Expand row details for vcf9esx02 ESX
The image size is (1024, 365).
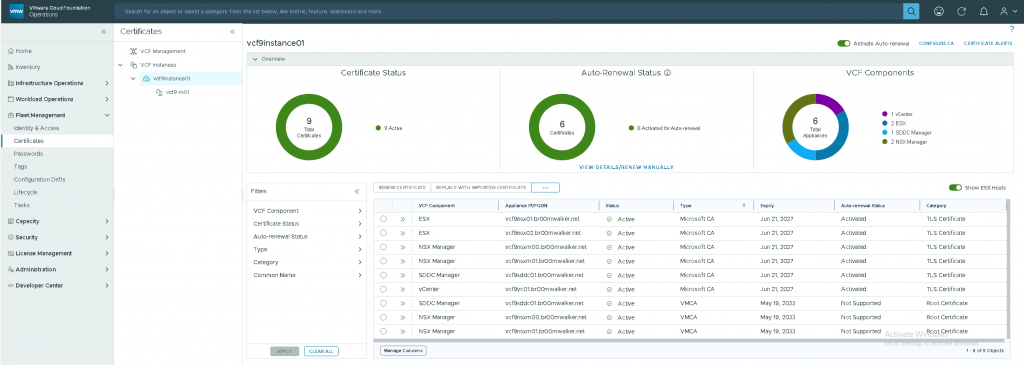(403, 233)
